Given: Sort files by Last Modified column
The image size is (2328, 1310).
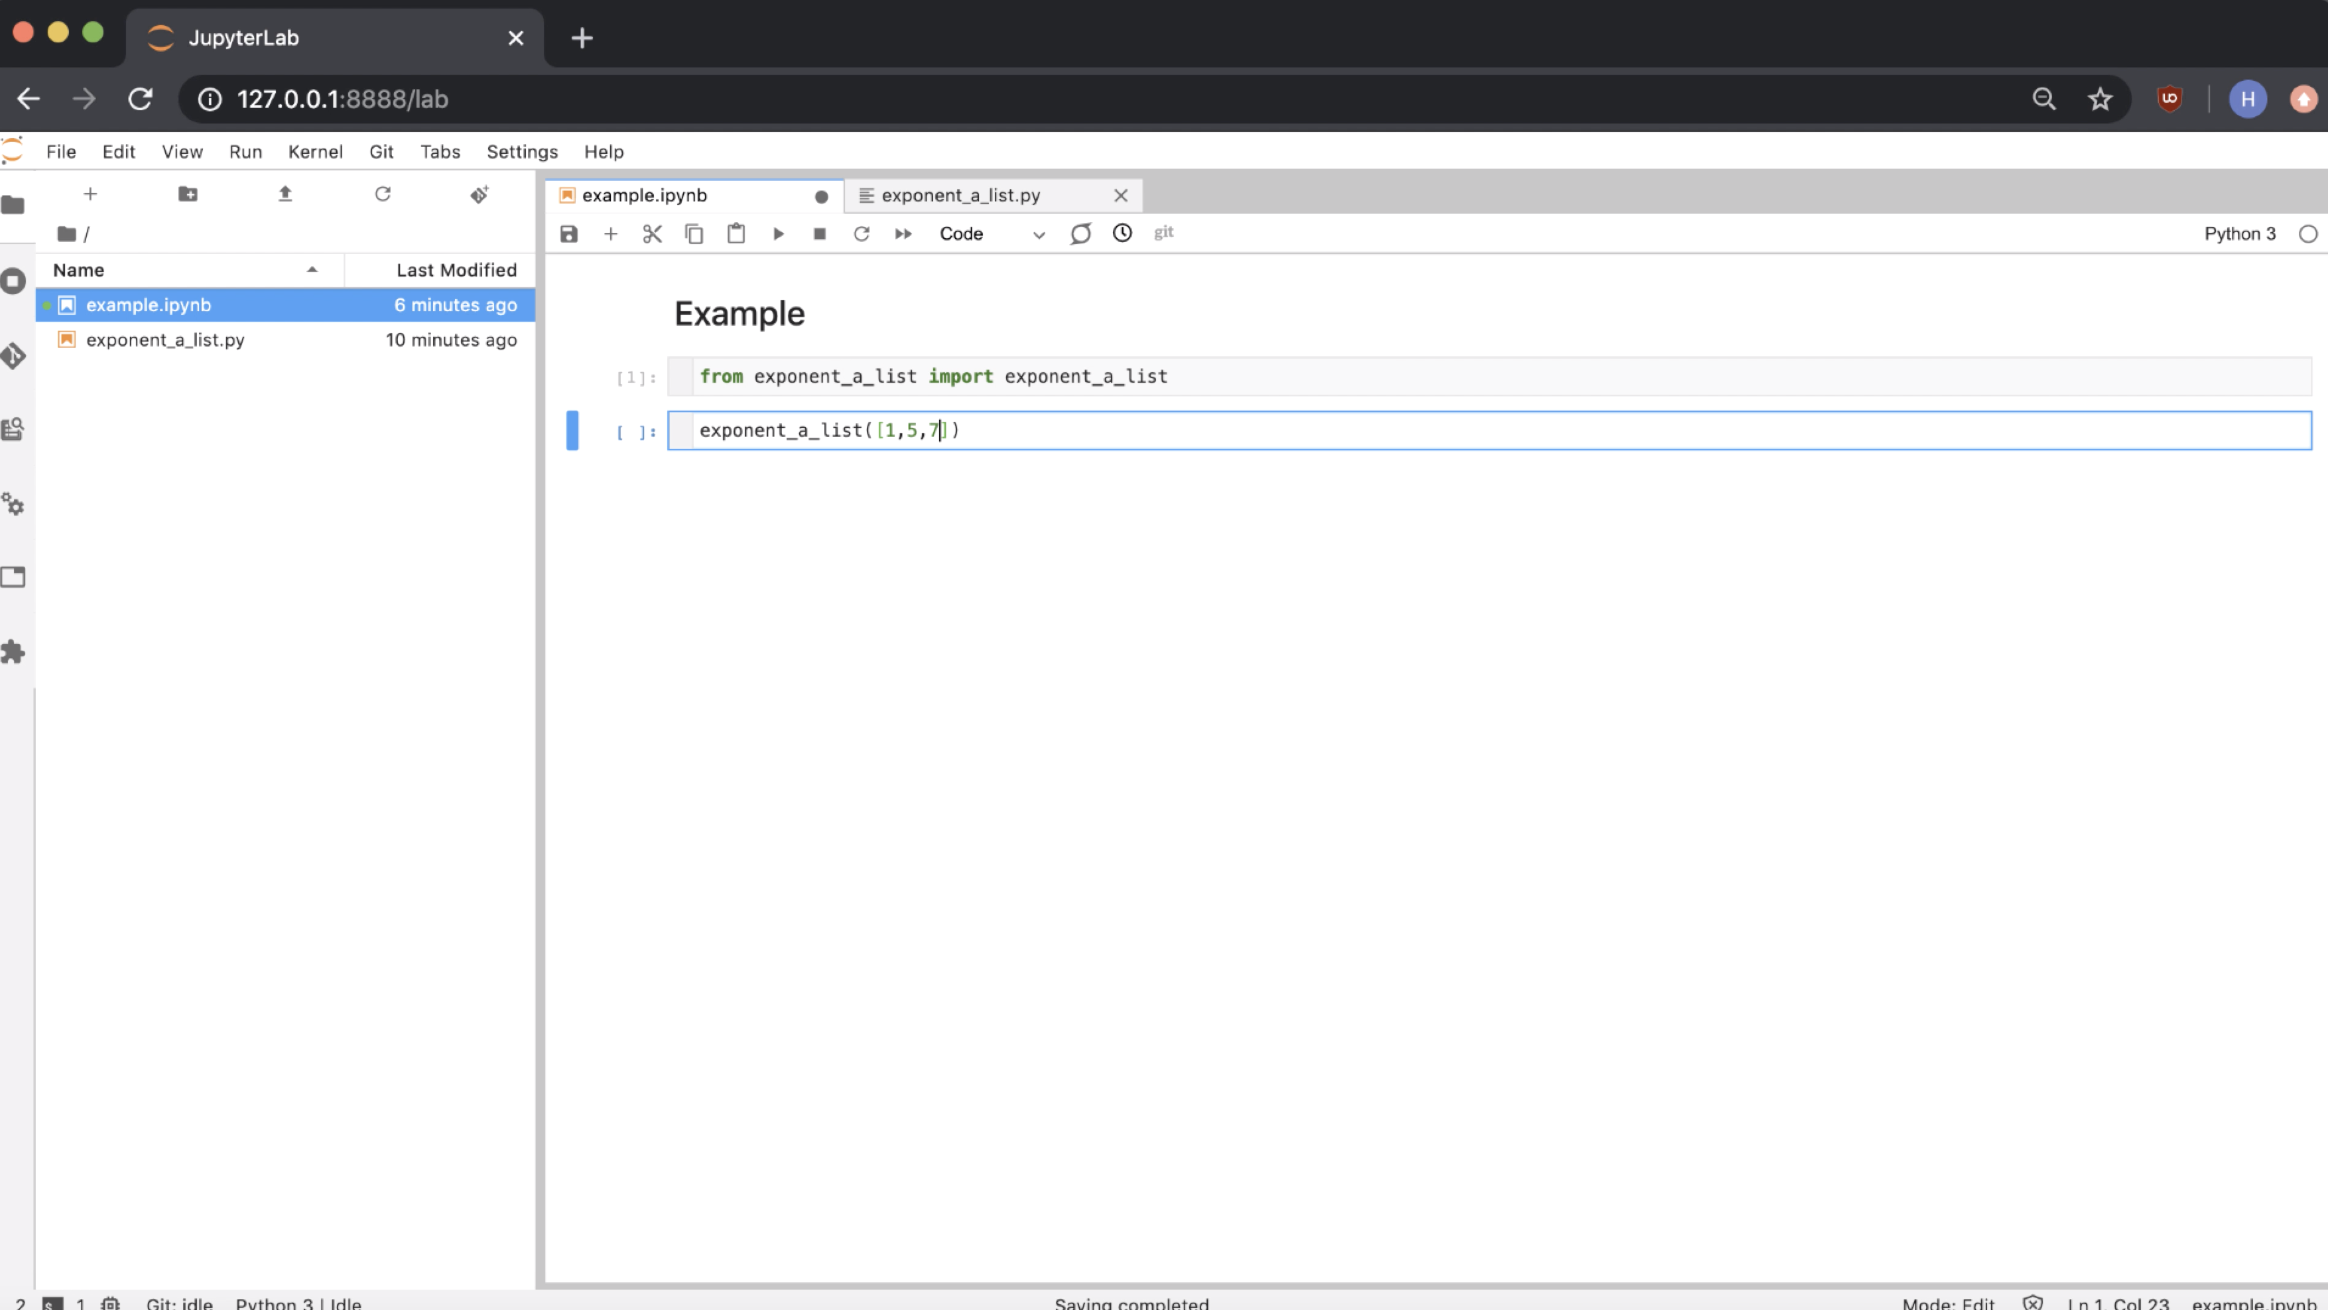Looking at the screenshot, I should pyautogui.click(x=455, y=270).
